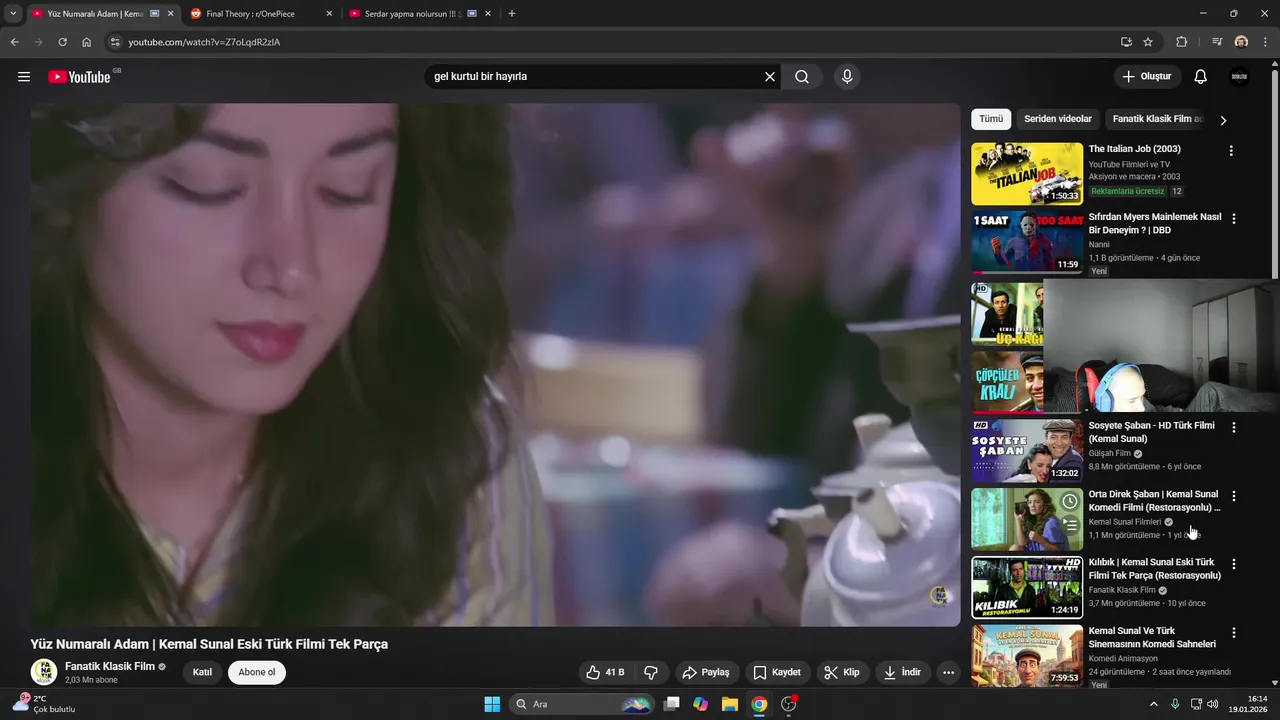Open the YouTube guide hamburger menu
The width and height of the screenshot is (1280, 720).
[x=24, y=77]
